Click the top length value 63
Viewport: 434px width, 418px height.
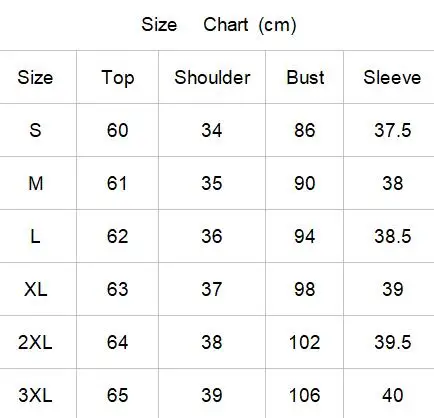[117, 289]
